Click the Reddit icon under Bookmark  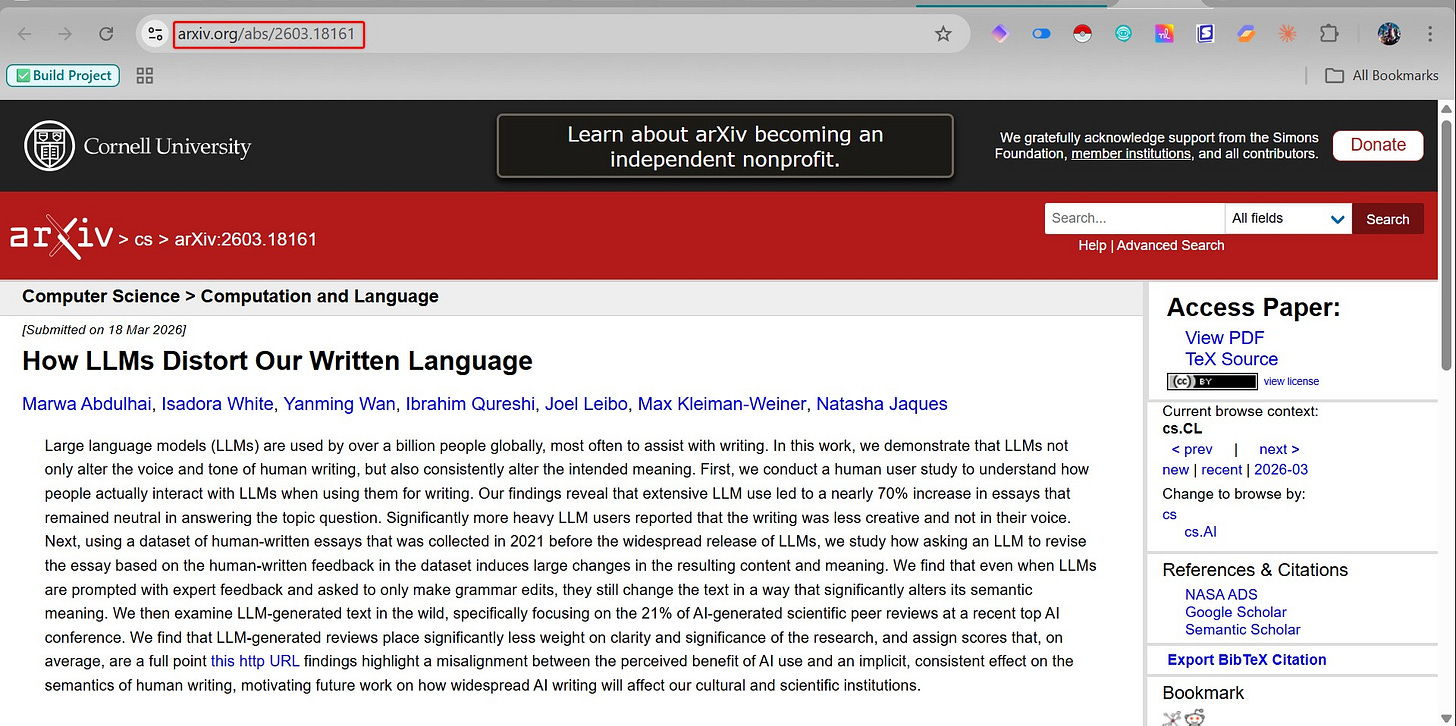(1193, 716)
